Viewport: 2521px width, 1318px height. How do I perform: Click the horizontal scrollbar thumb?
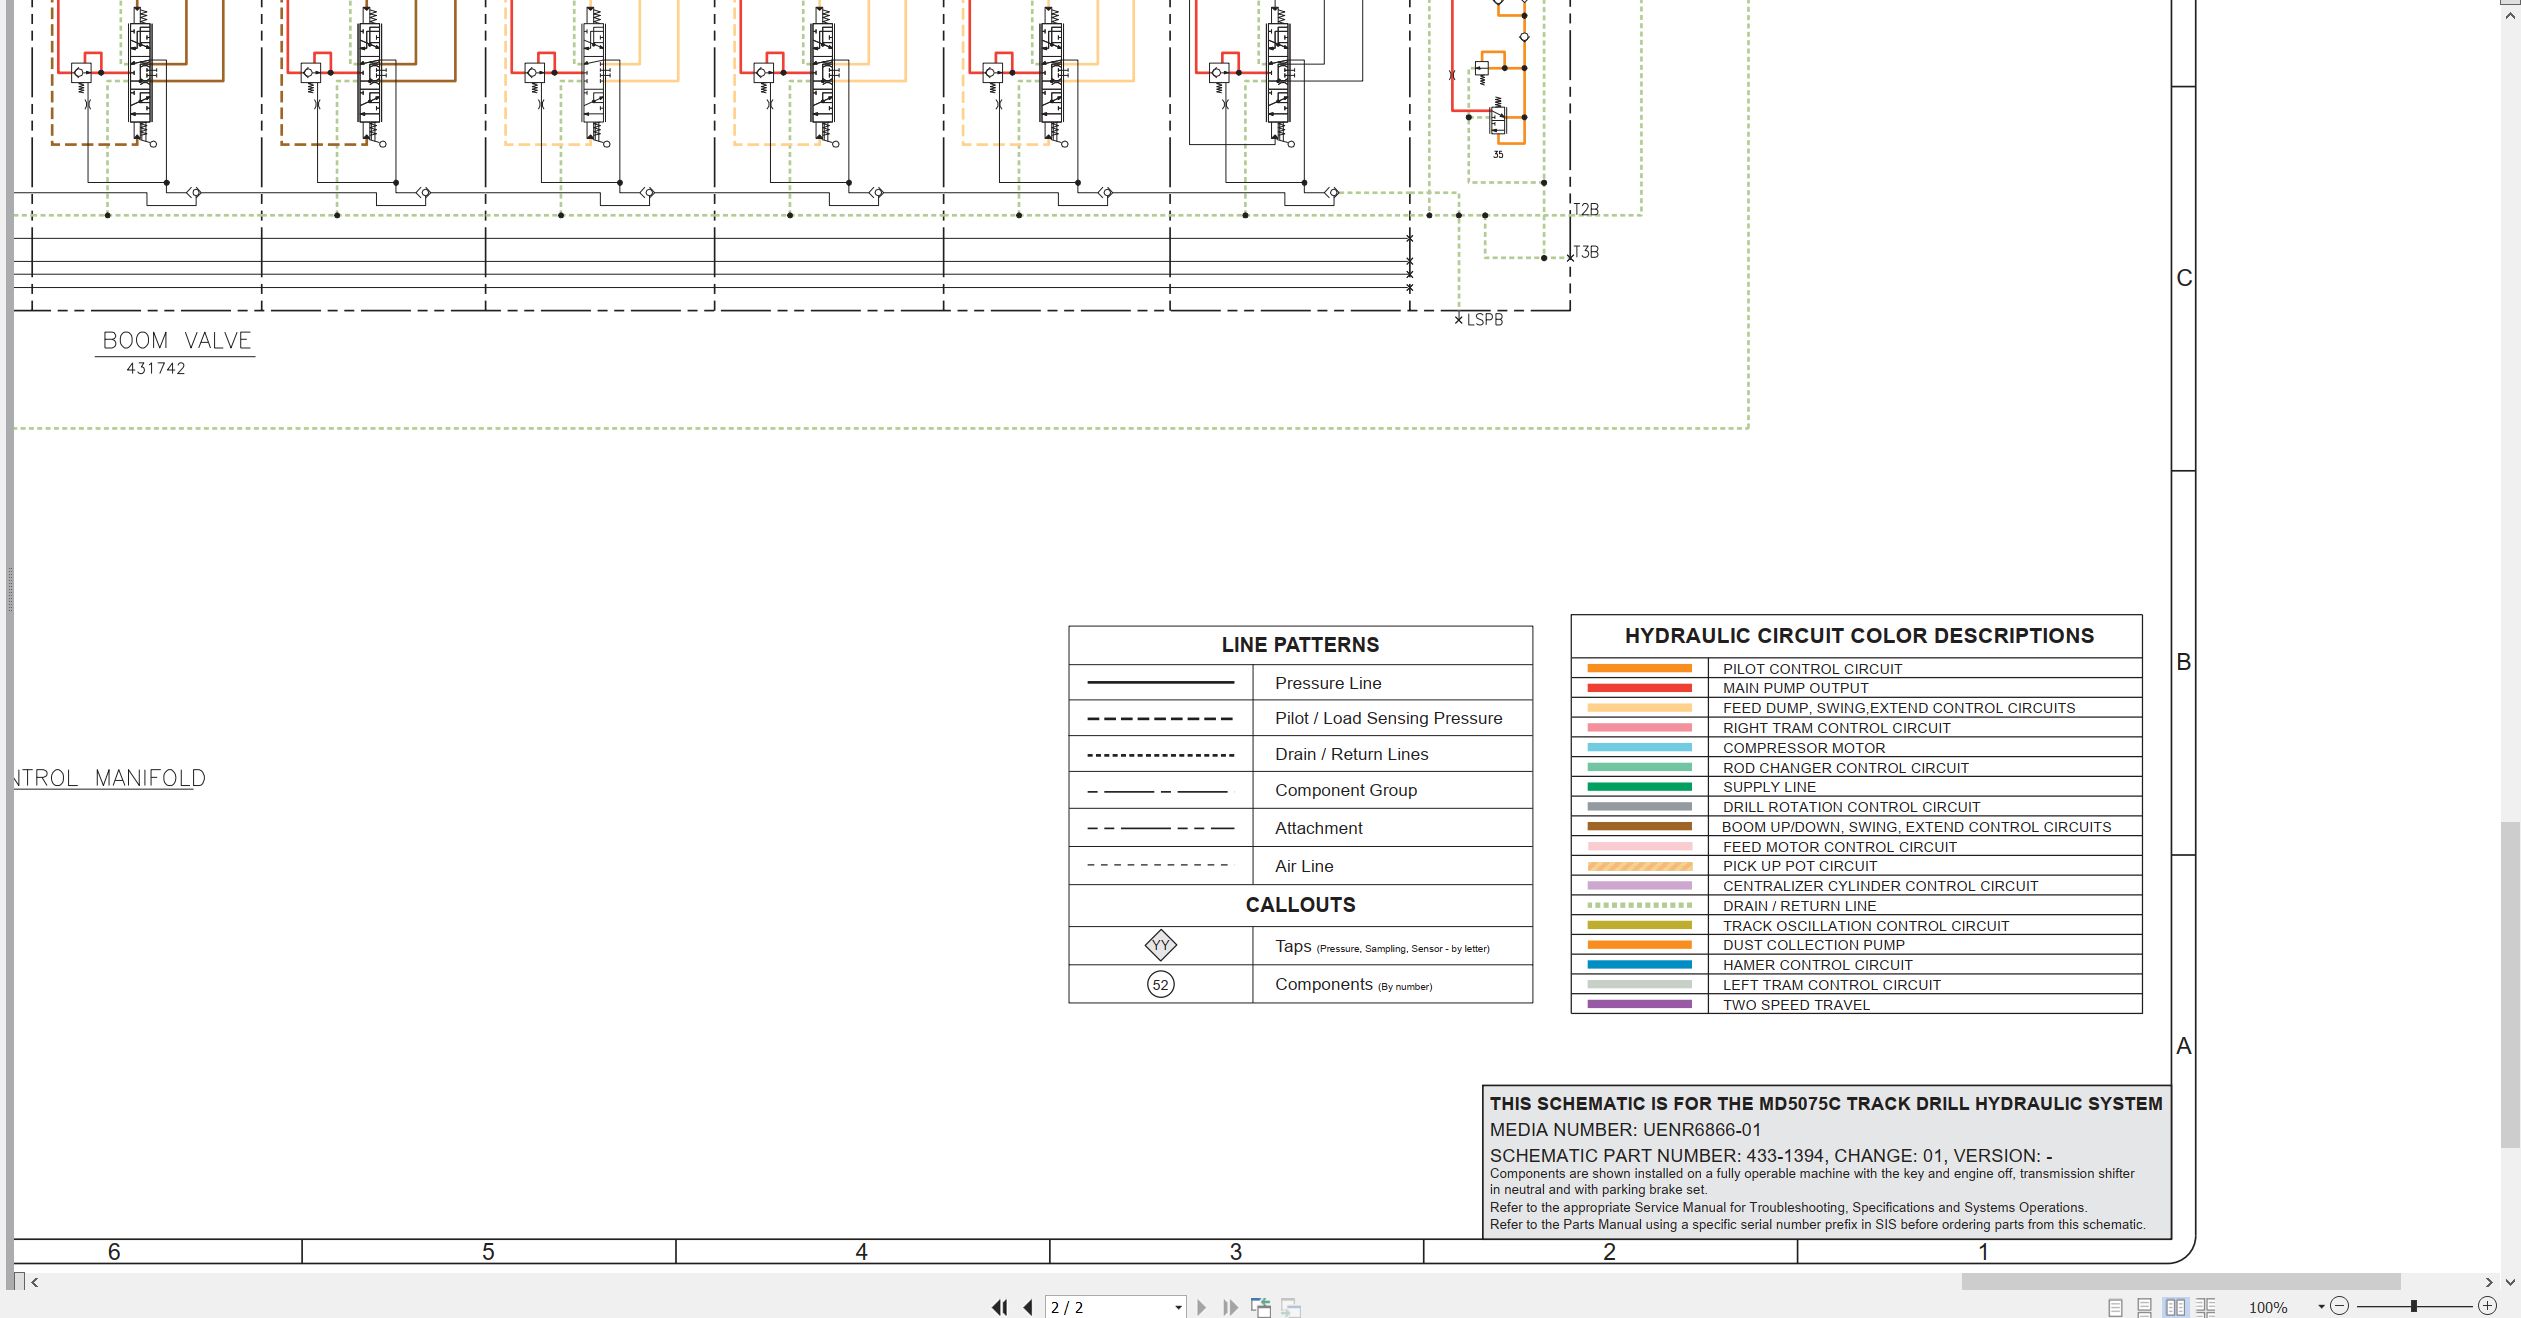[x=2180, y=1281]
